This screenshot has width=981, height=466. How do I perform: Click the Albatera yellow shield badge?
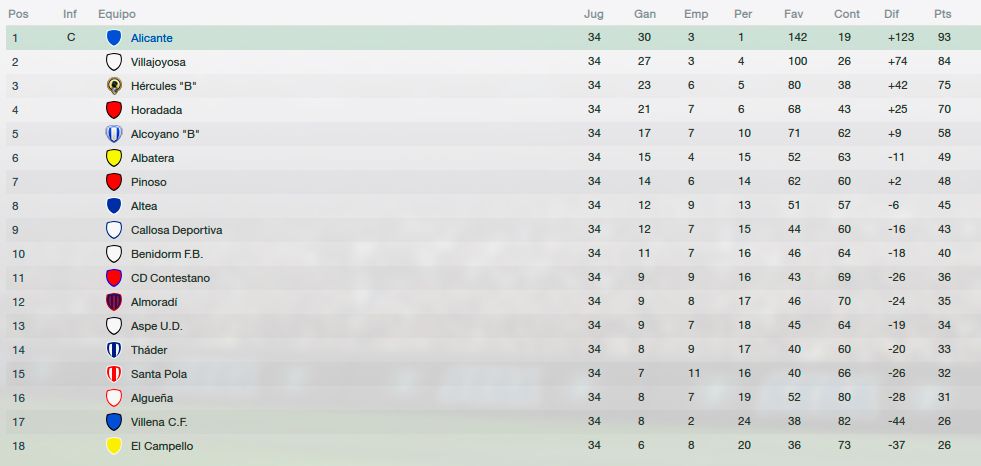click(x=114, y=158)
